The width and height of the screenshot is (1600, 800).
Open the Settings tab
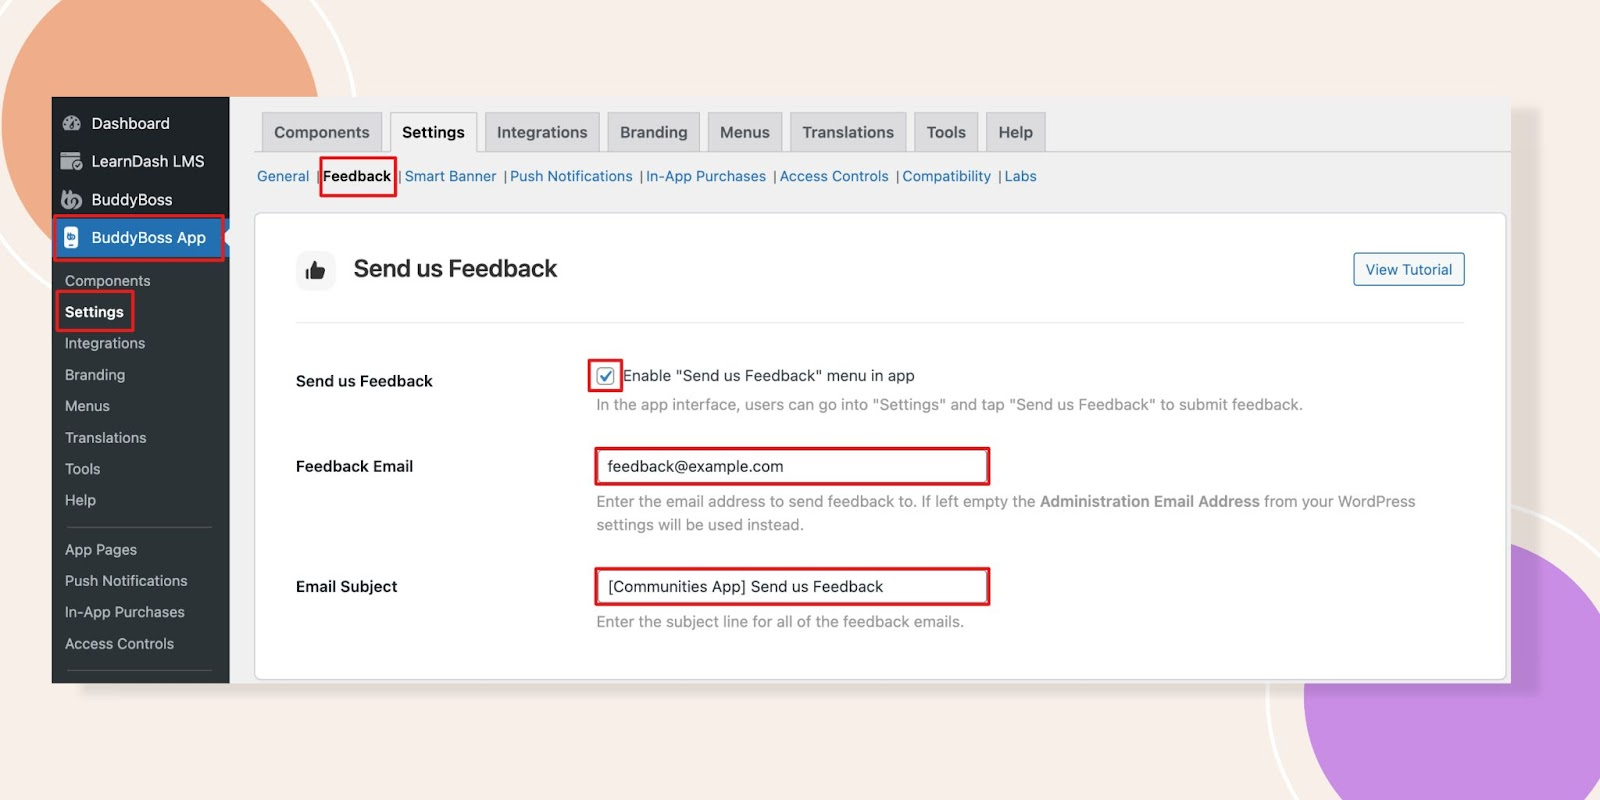pyautogui.click(x=433, y=132)
